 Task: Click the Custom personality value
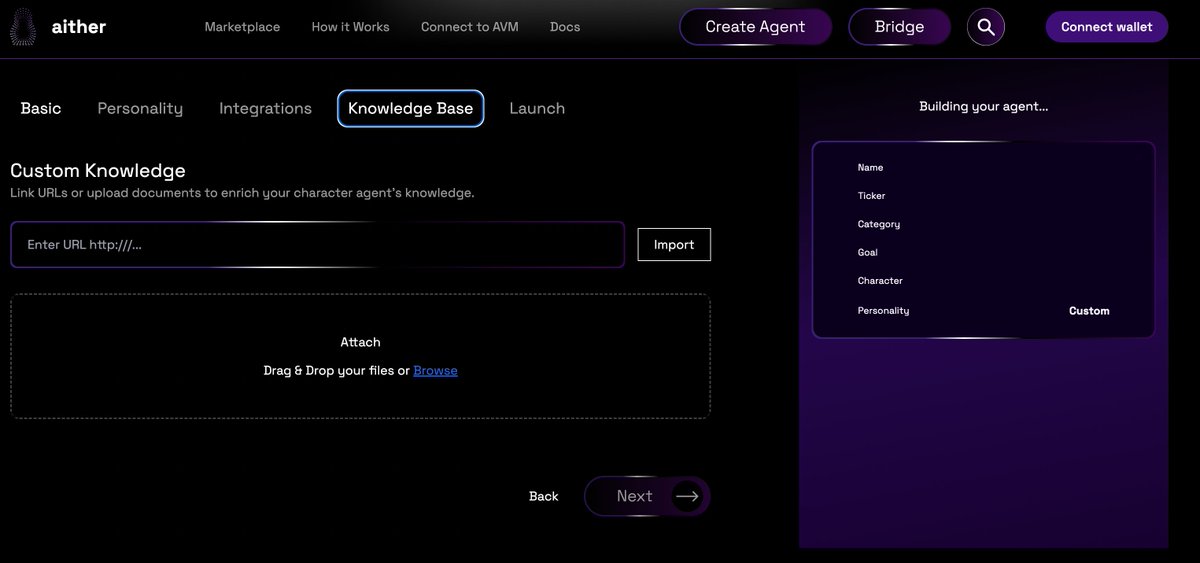tap(1089, 311)
